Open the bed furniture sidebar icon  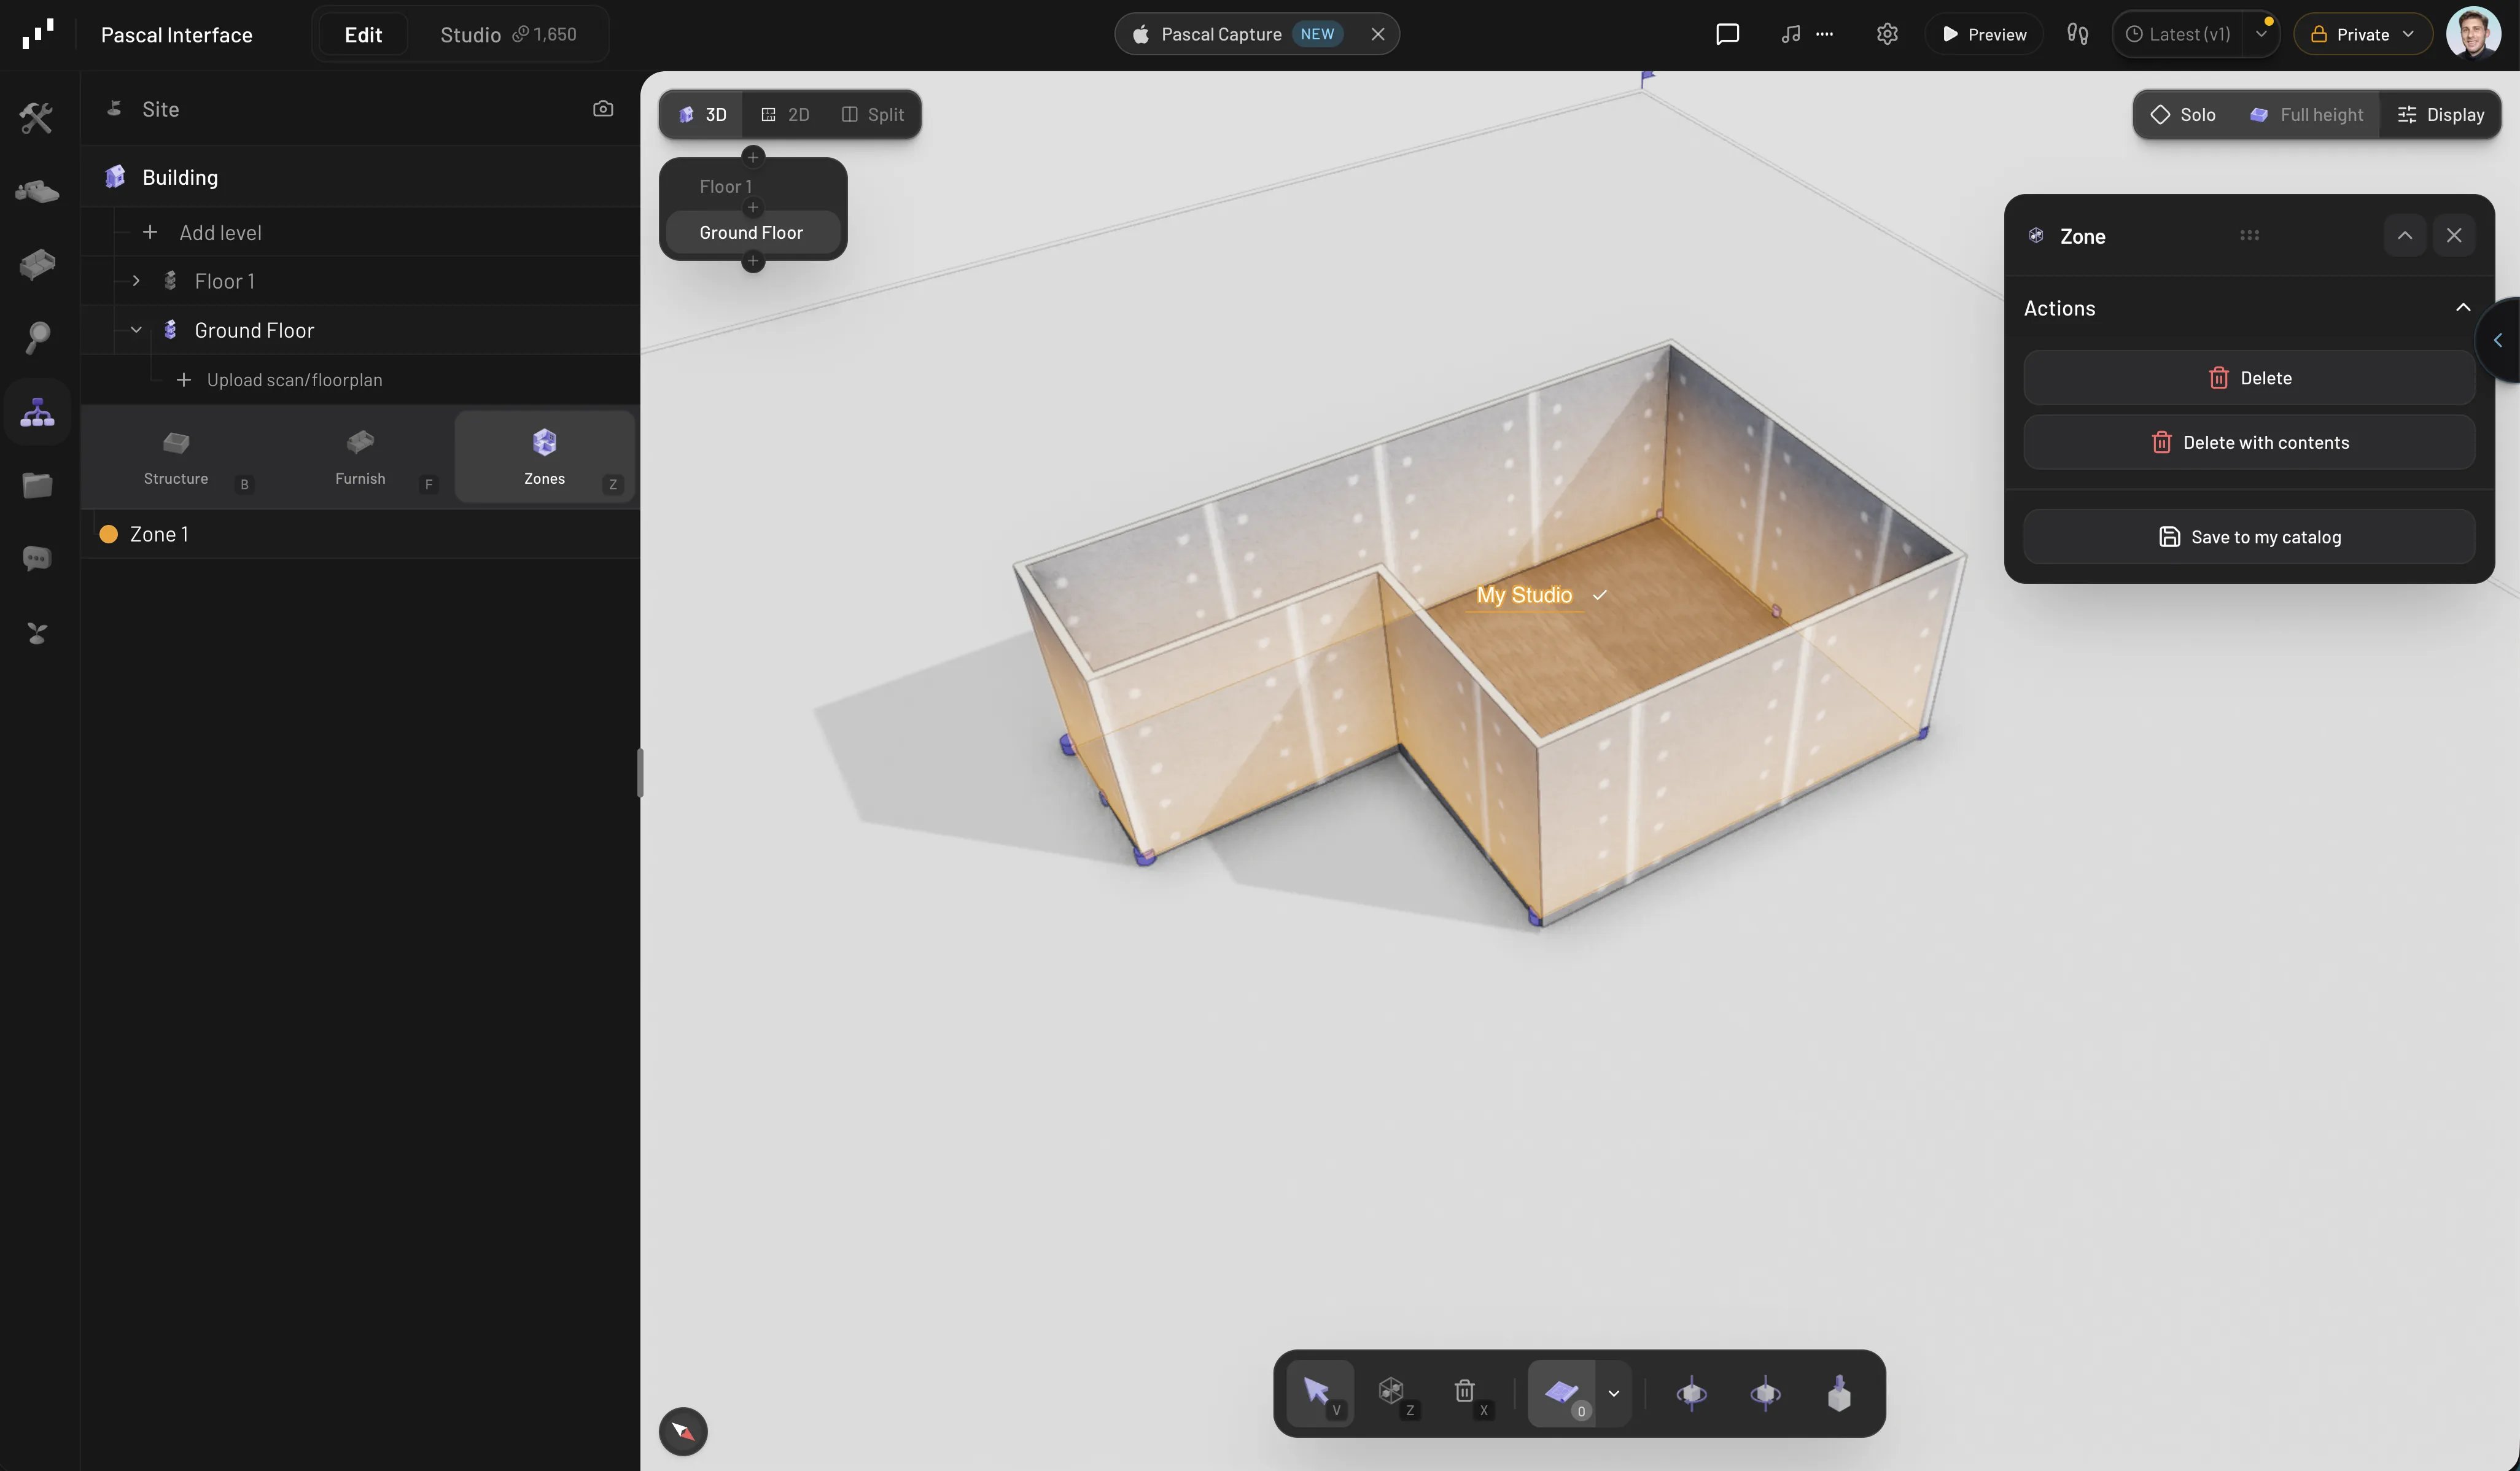point(37,191)
